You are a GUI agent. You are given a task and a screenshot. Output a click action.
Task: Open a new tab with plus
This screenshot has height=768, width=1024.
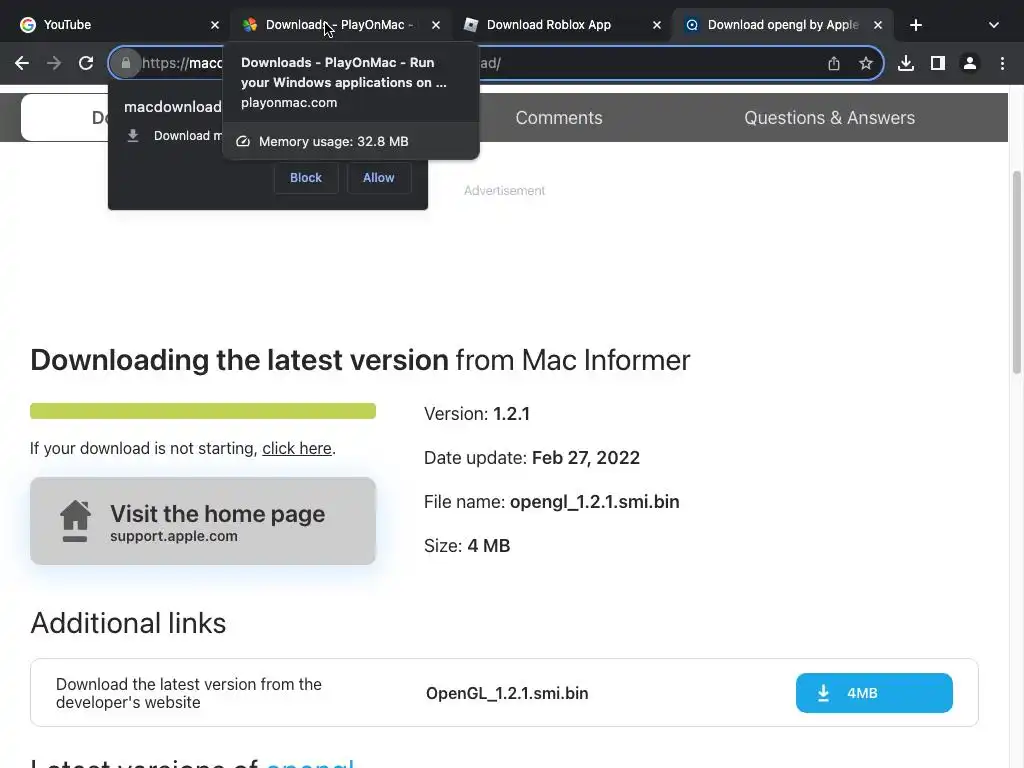916,25
